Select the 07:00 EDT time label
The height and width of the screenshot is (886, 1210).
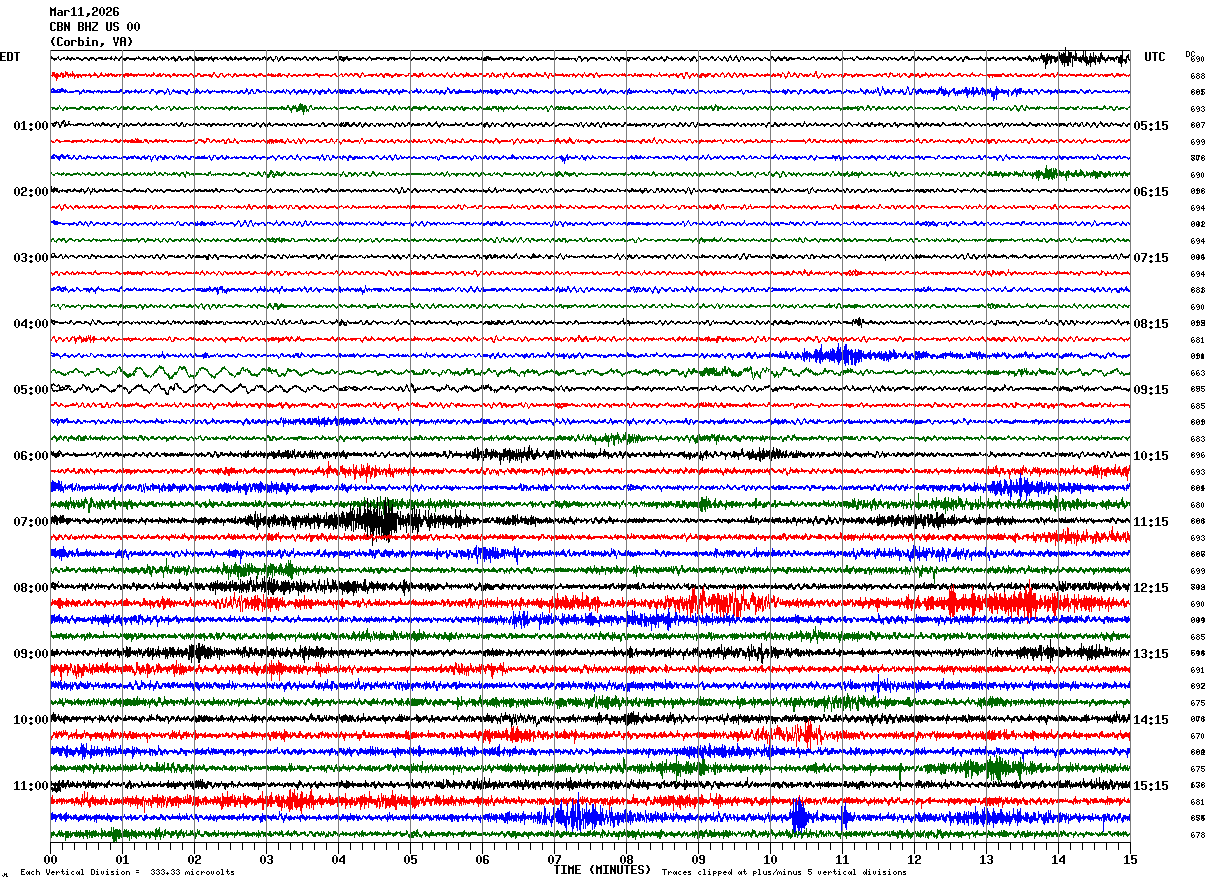click(x=31, y=522)
